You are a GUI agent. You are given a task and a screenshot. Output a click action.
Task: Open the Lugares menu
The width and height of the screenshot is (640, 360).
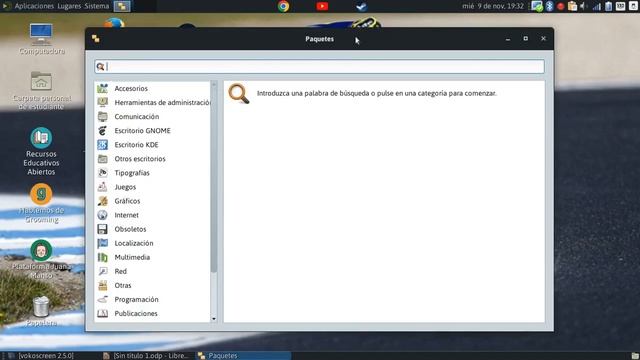point(69,6)
